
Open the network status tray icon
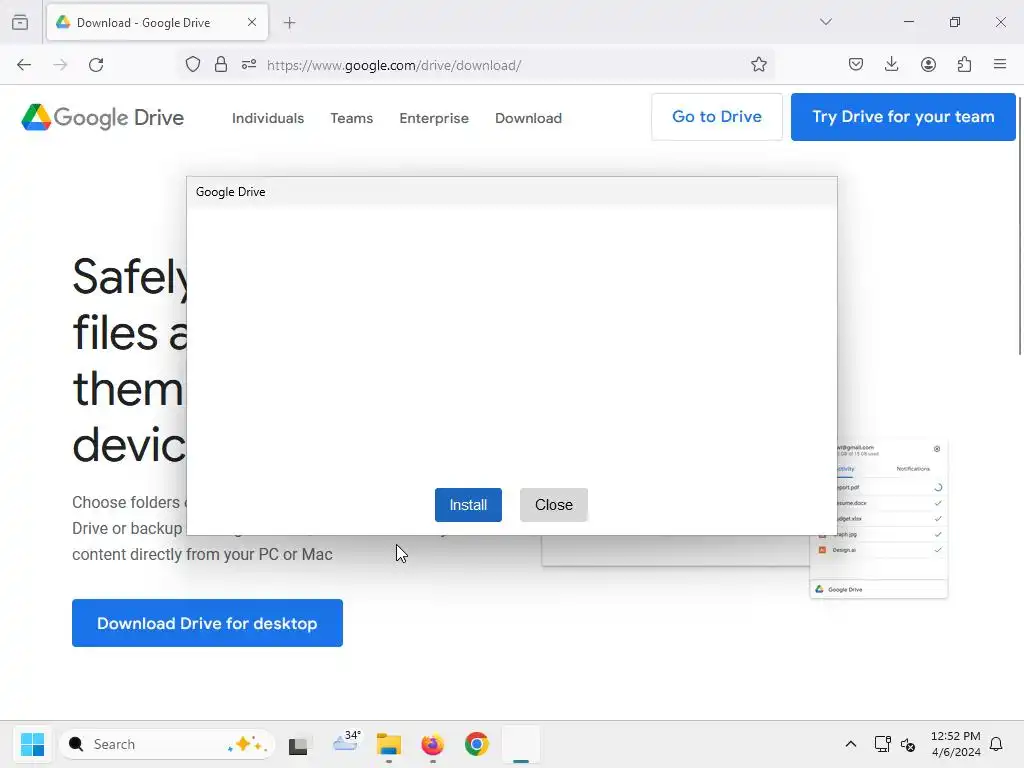click(x=882, y=744)
